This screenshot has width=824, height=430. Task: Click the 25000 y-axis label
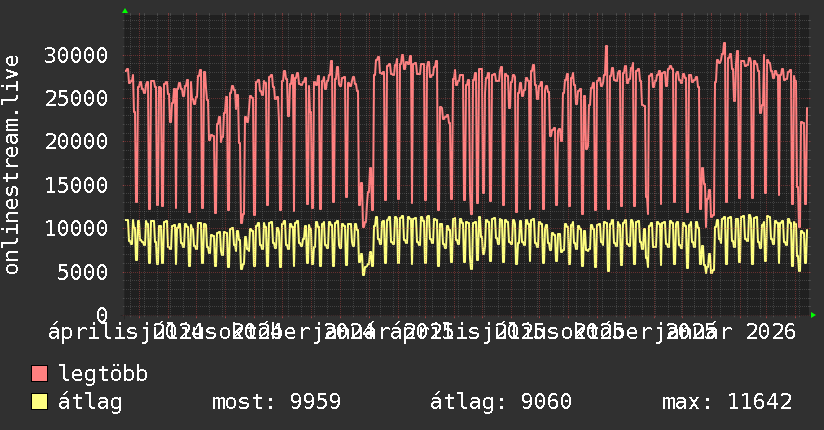[x=76, y=98]
